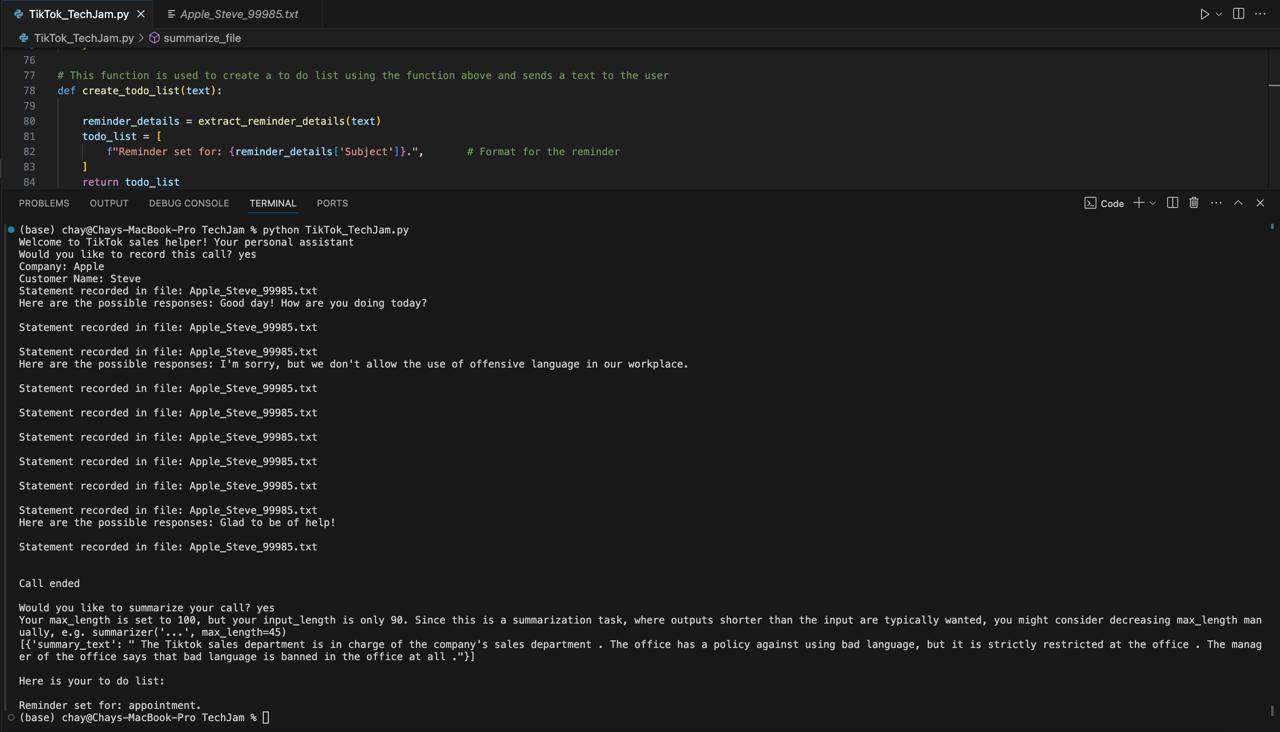The width and height of the screenshot is (1280, 732).
Task: Click 'Reminder set for: appointment.' terminal line
Action: tap(110, 705)
